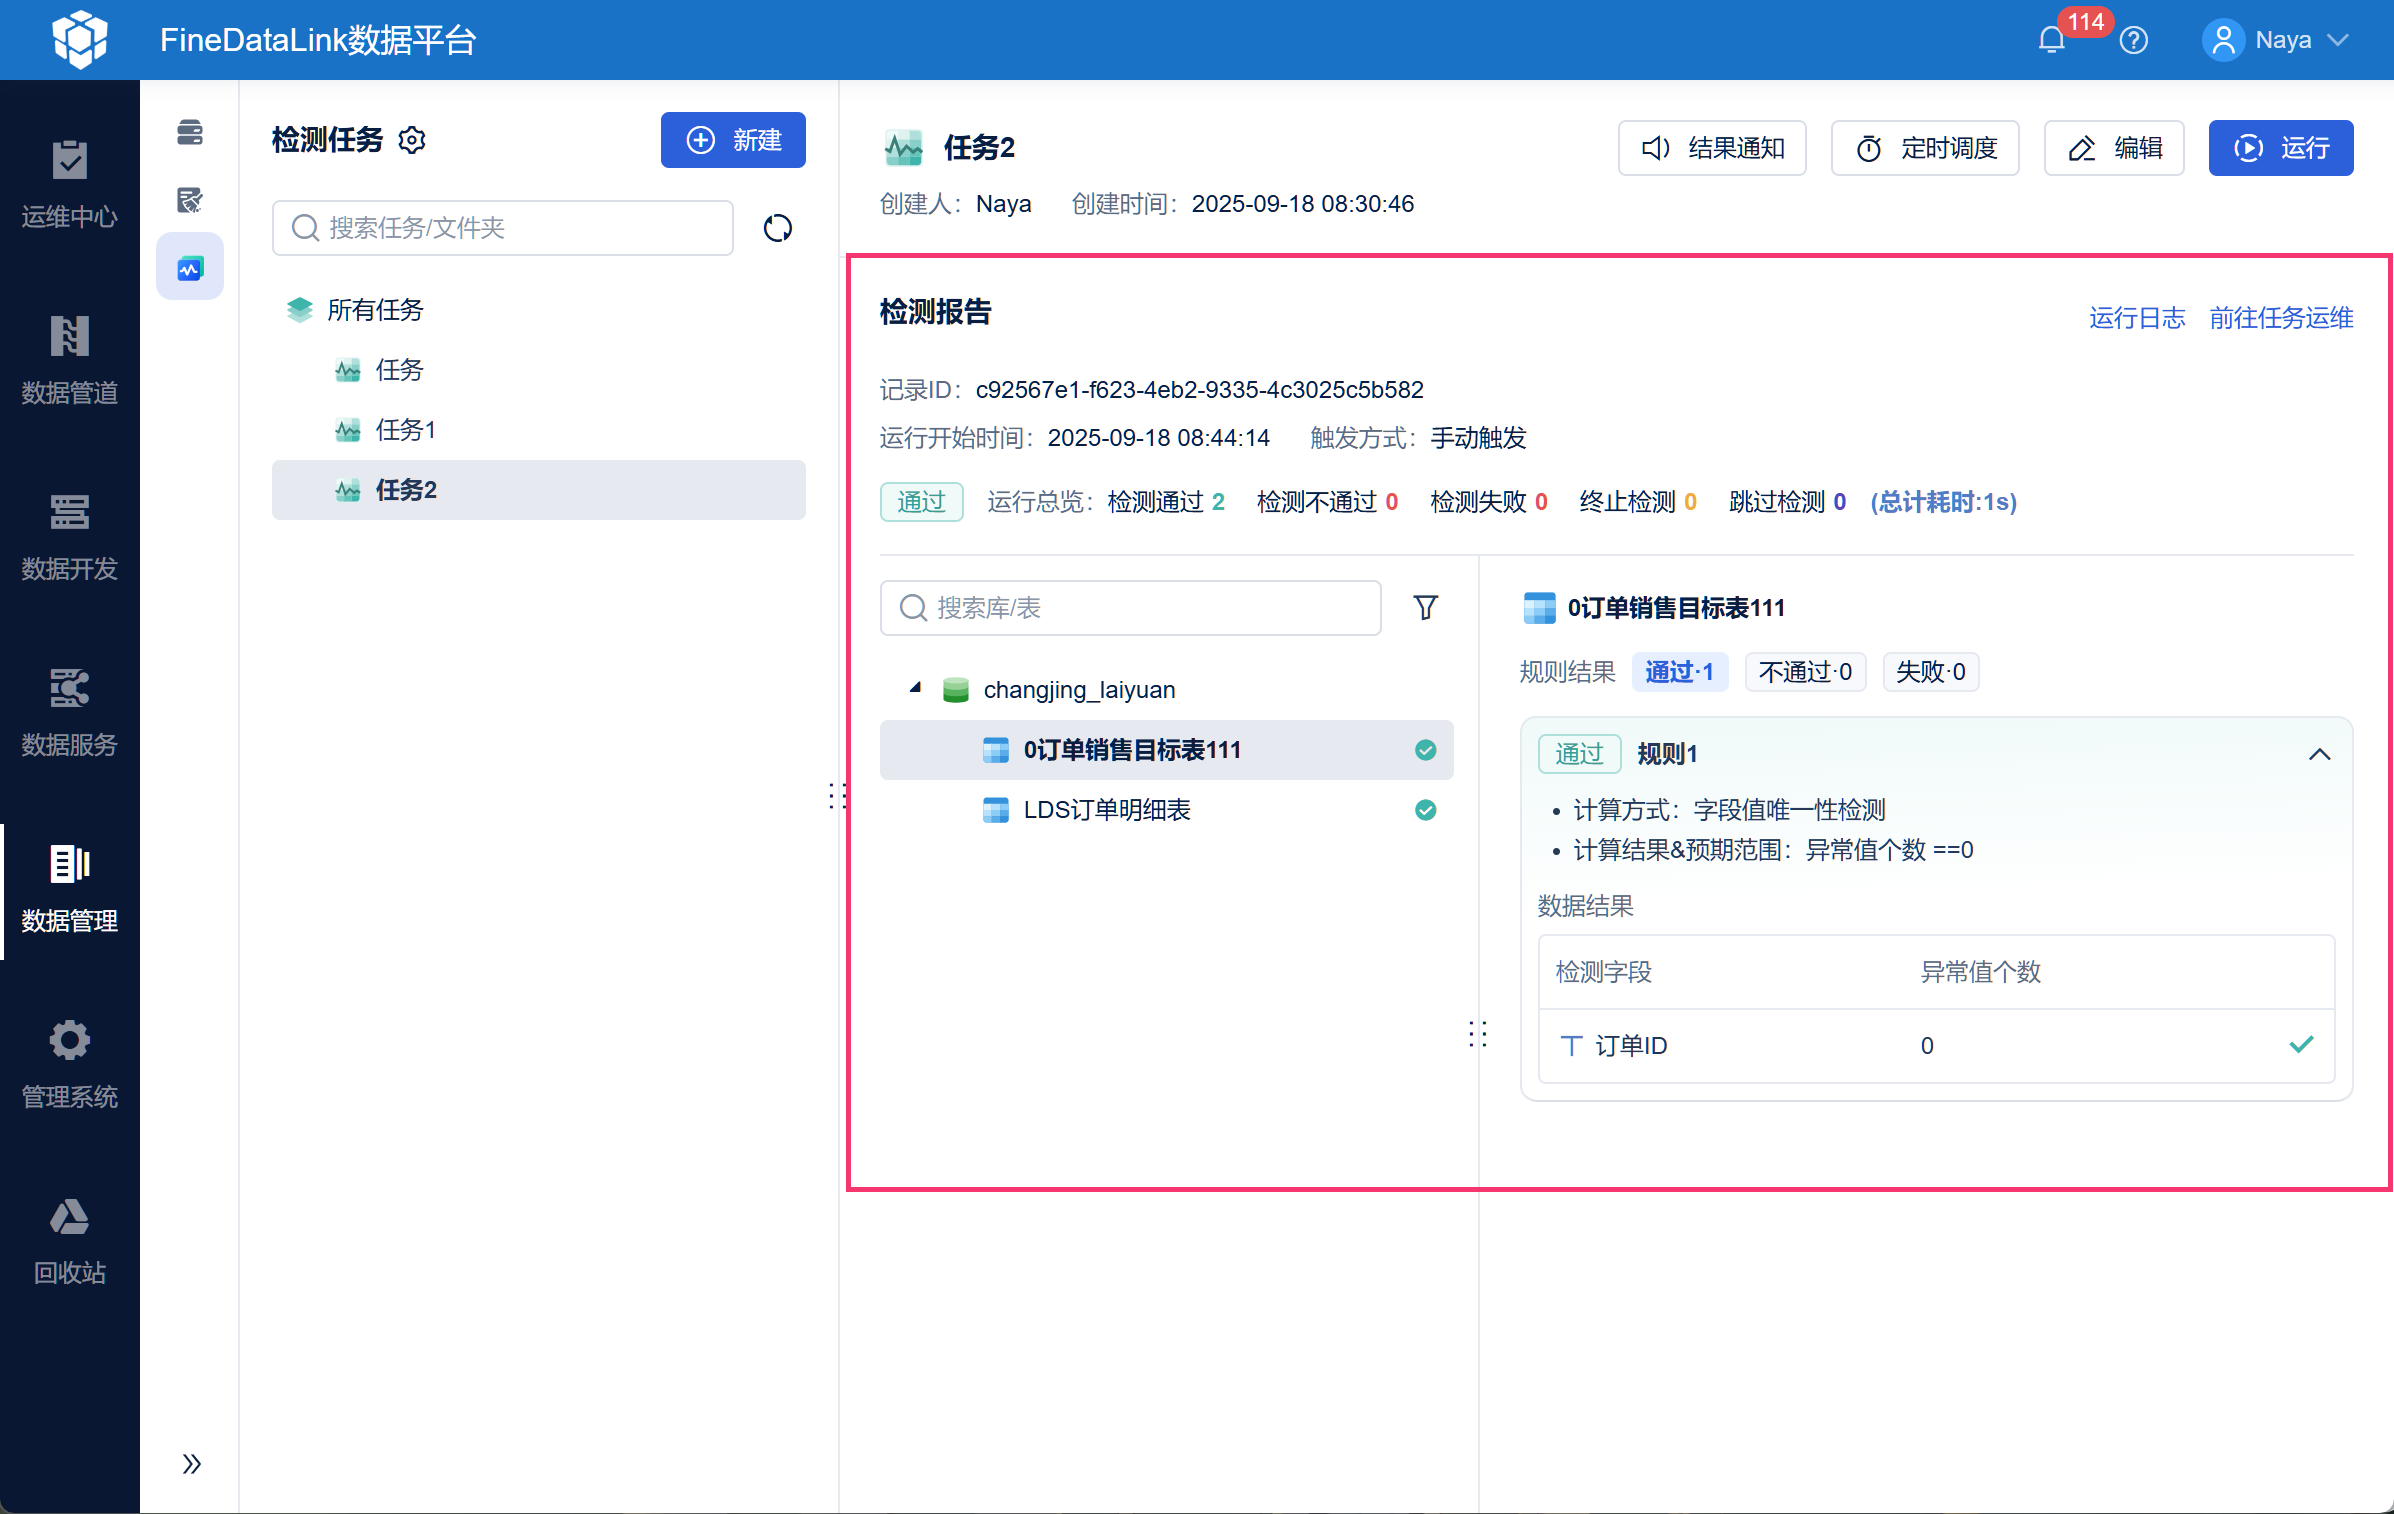The image size is (2394, 1514).
Task: Click the 检测失败 0 summary count
Action: pyautogui.click(x=1489, y=502)
